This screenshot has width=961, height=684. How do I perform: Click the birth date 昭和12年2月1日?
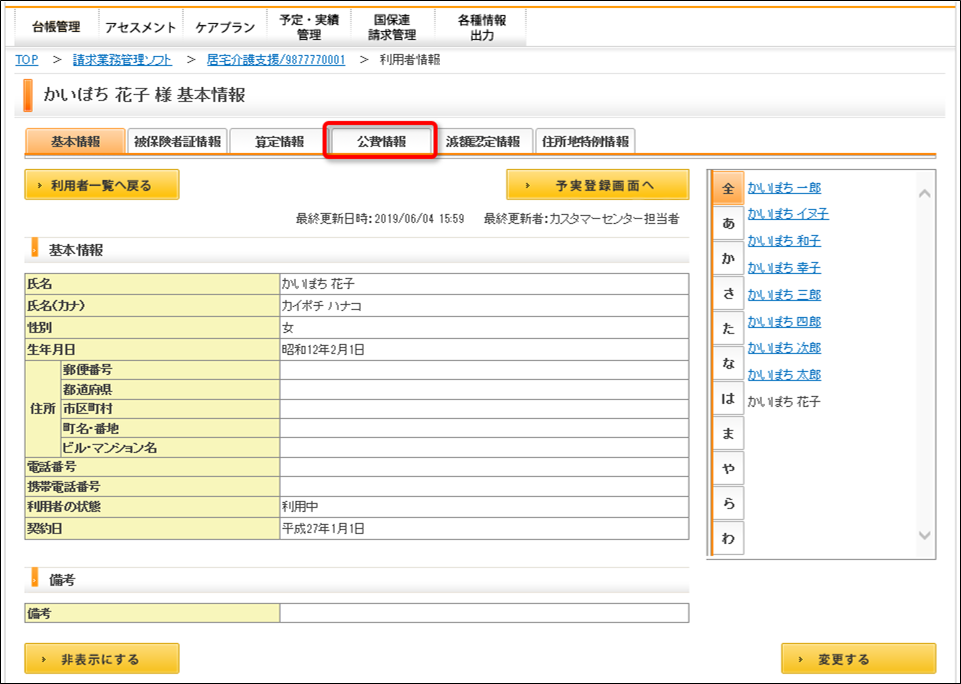(323, 350)
